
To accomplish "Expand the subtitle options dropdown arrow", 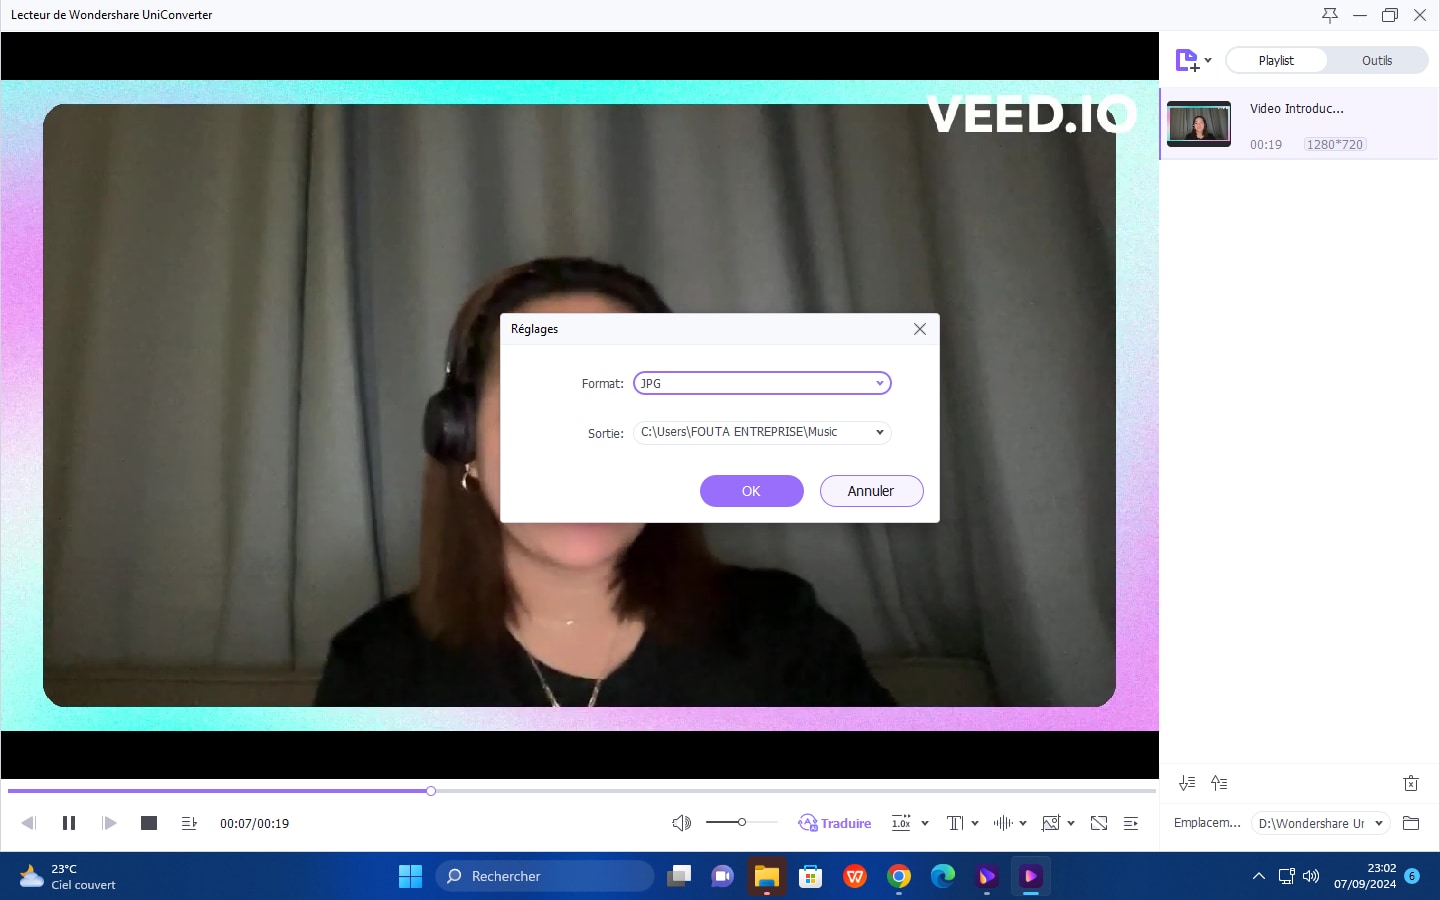I will [975, 823].
